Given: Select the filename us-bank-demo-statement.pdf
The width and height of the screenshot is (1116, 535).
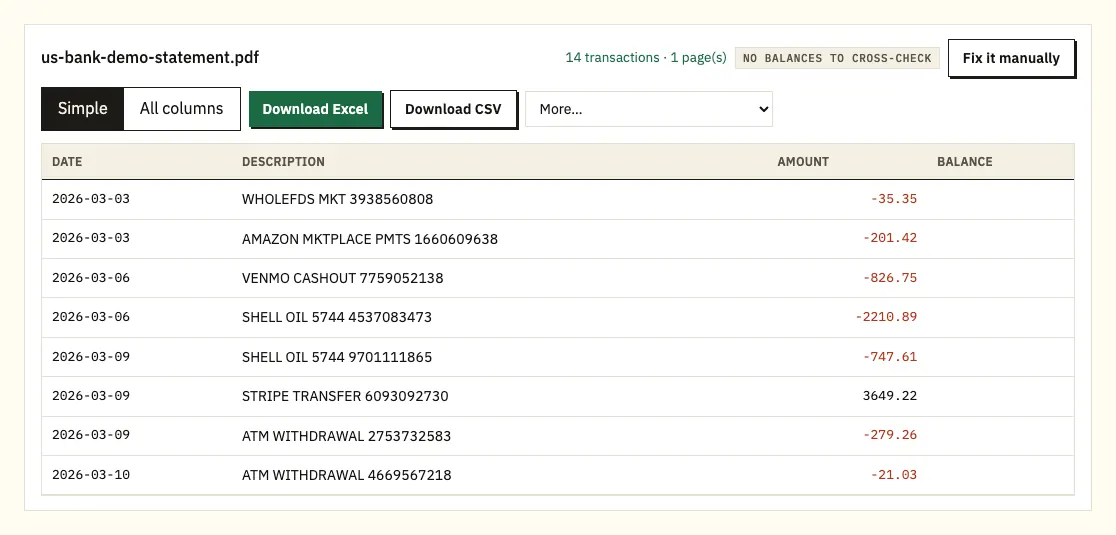Looking at the screenshot, I should [x=150, y=57].
